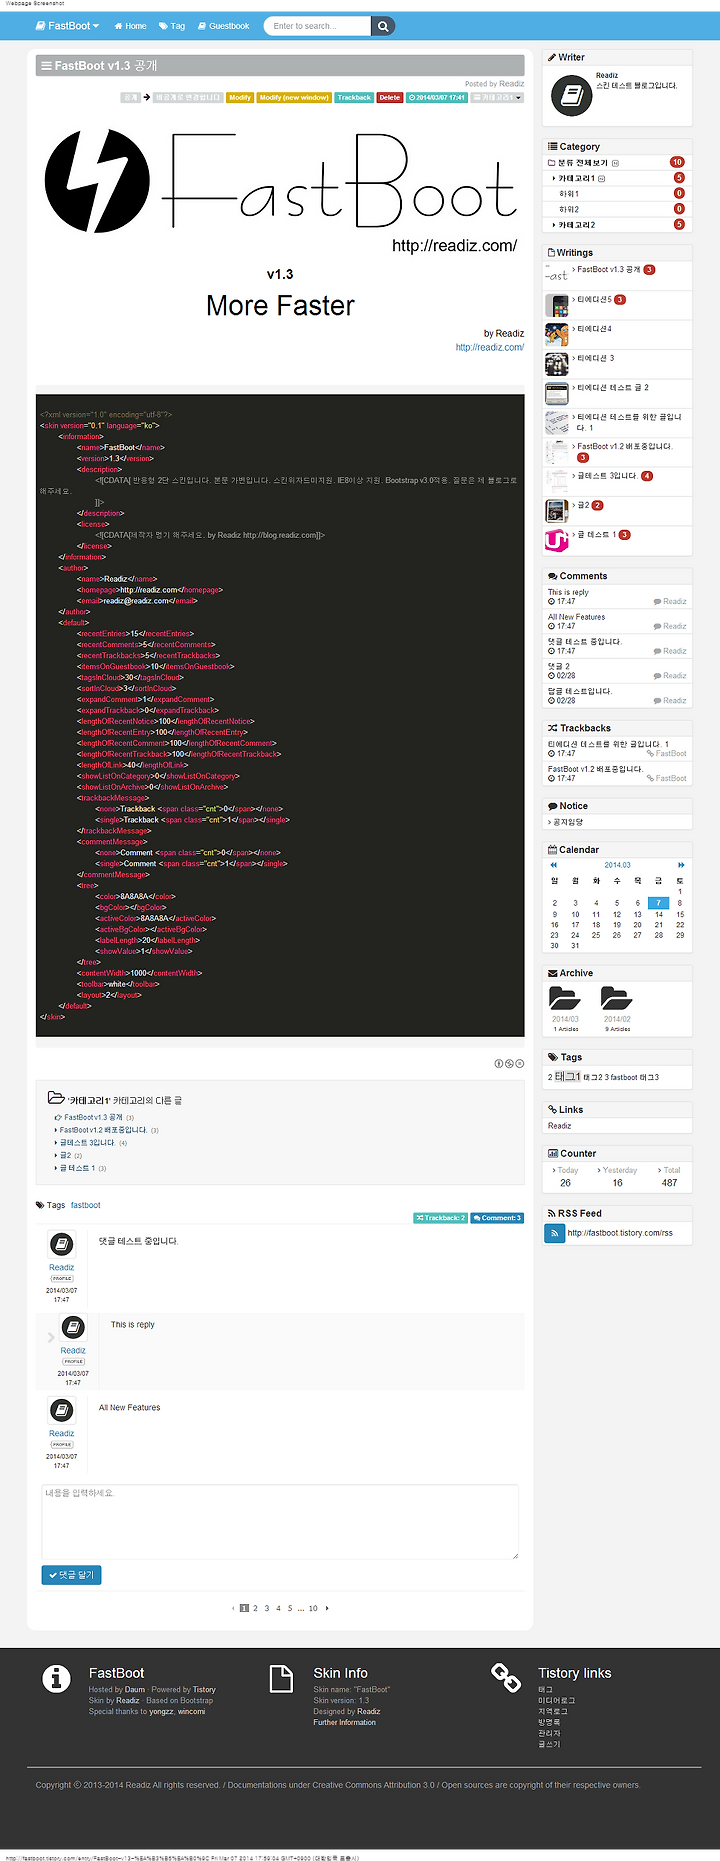720x1861 pixels.
Task: Click the Skin Info document icon
Action: tap(282, 1677)
